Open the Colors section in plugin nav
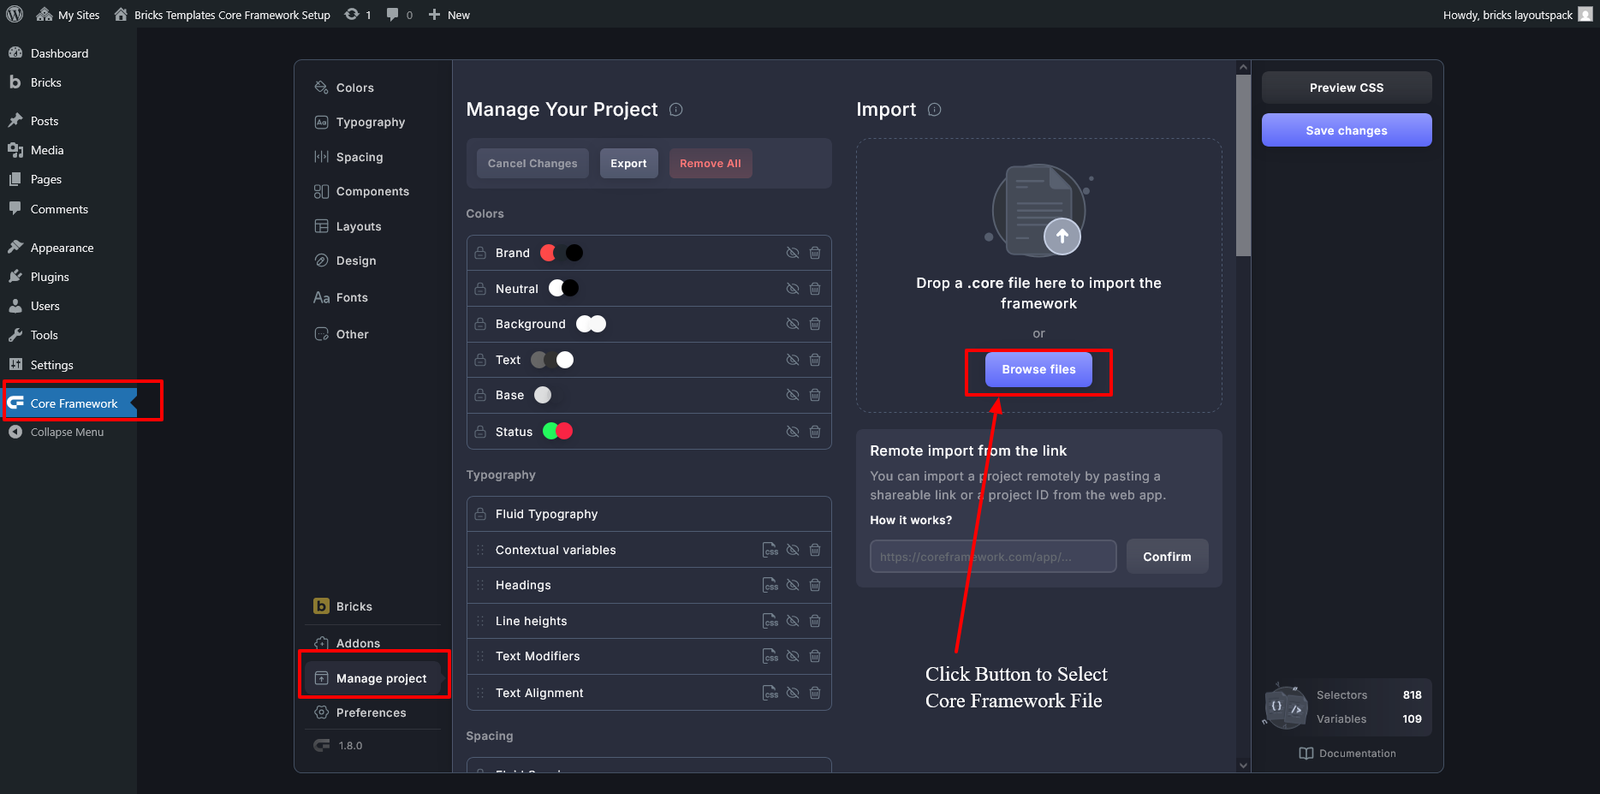1600x794 pixels. 345,88
